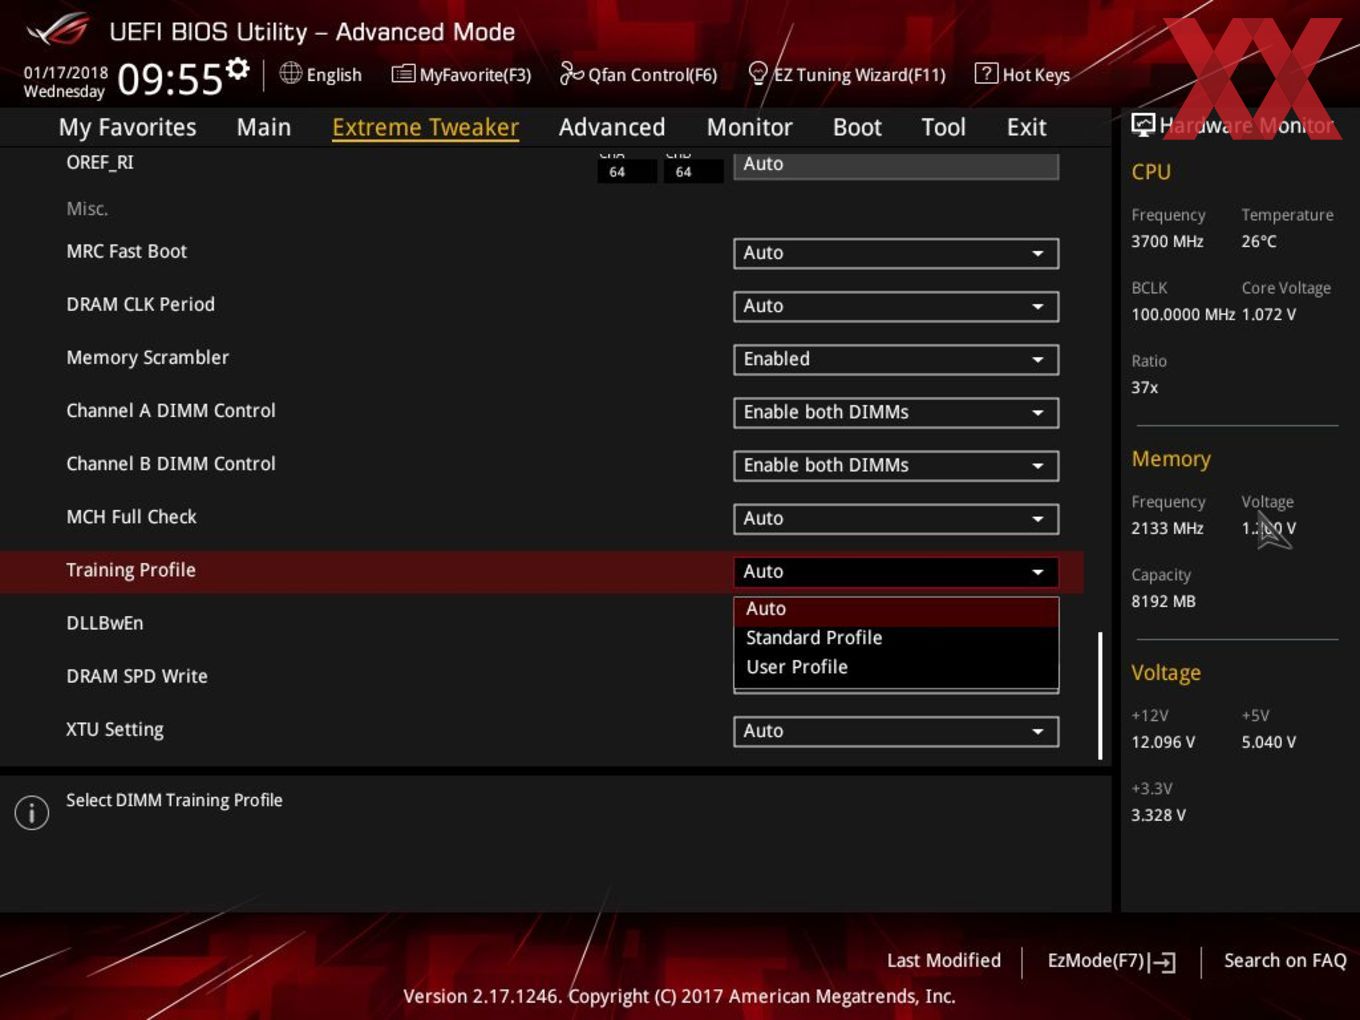The image size is (1360, 1020).
Task: Click the 3.328 V reading
Action: coord(1158,815)
